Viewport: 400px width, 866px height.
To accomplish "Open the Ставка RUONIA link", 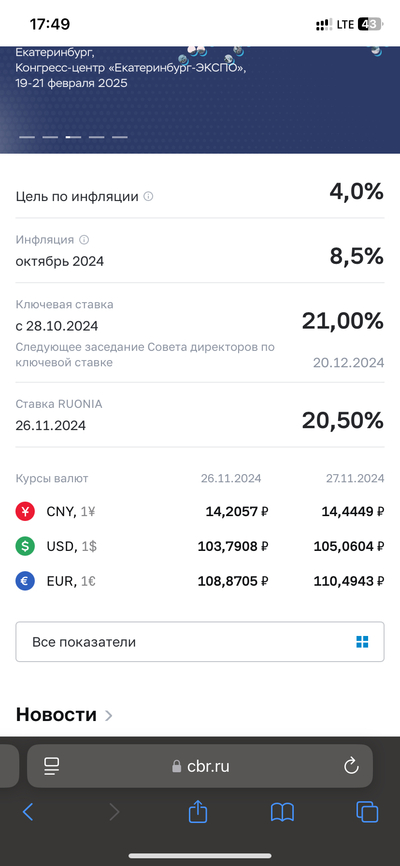I will point(59,404).
